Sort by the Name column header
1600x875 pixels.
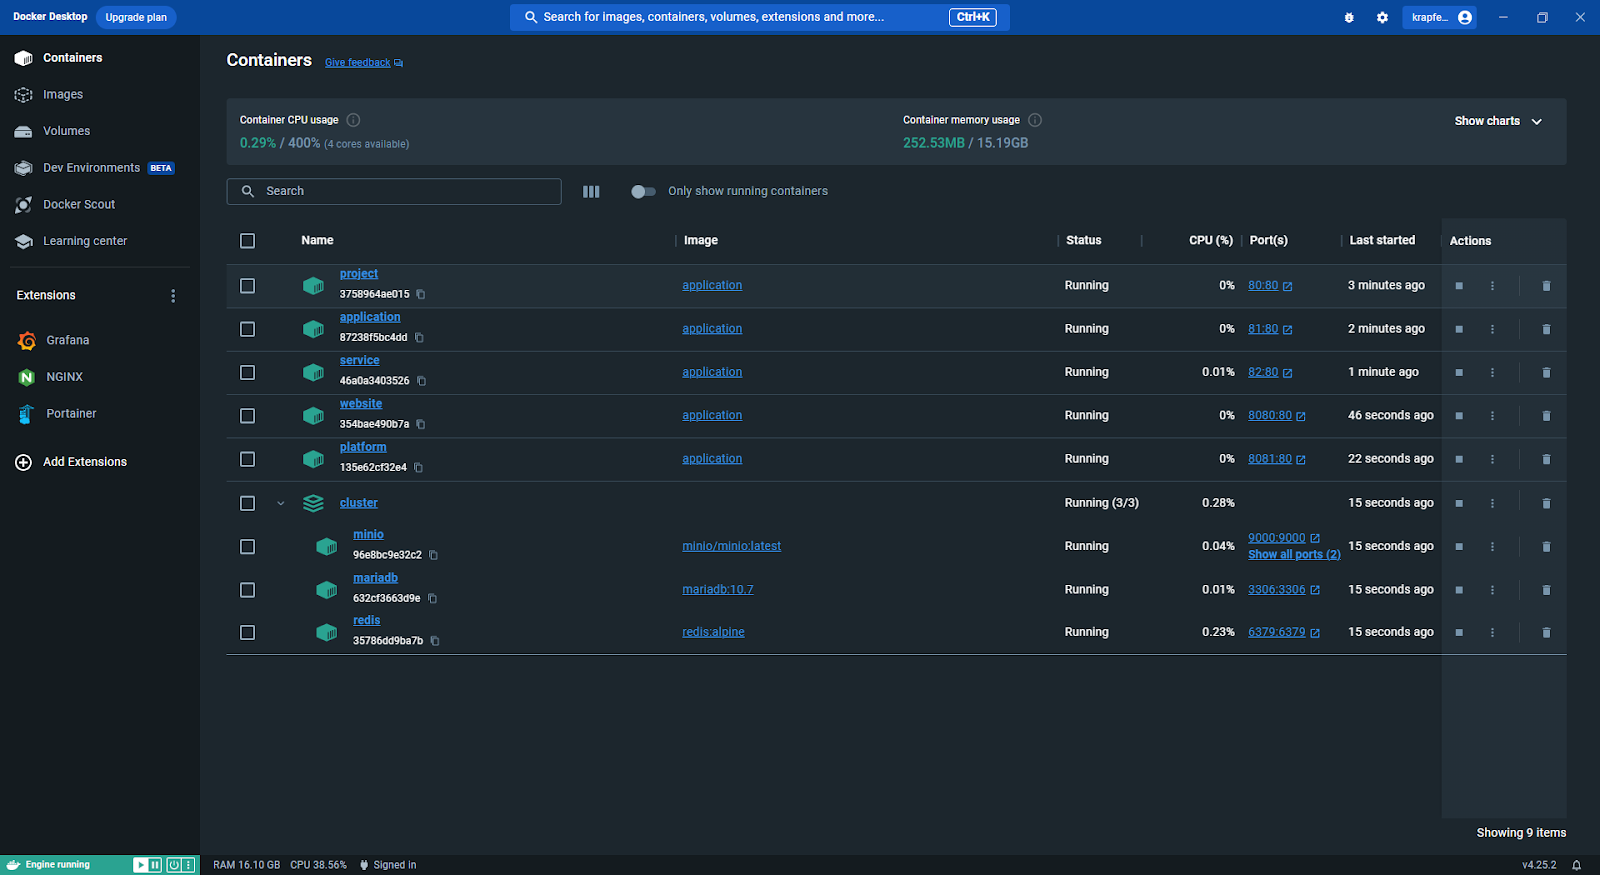317,240
